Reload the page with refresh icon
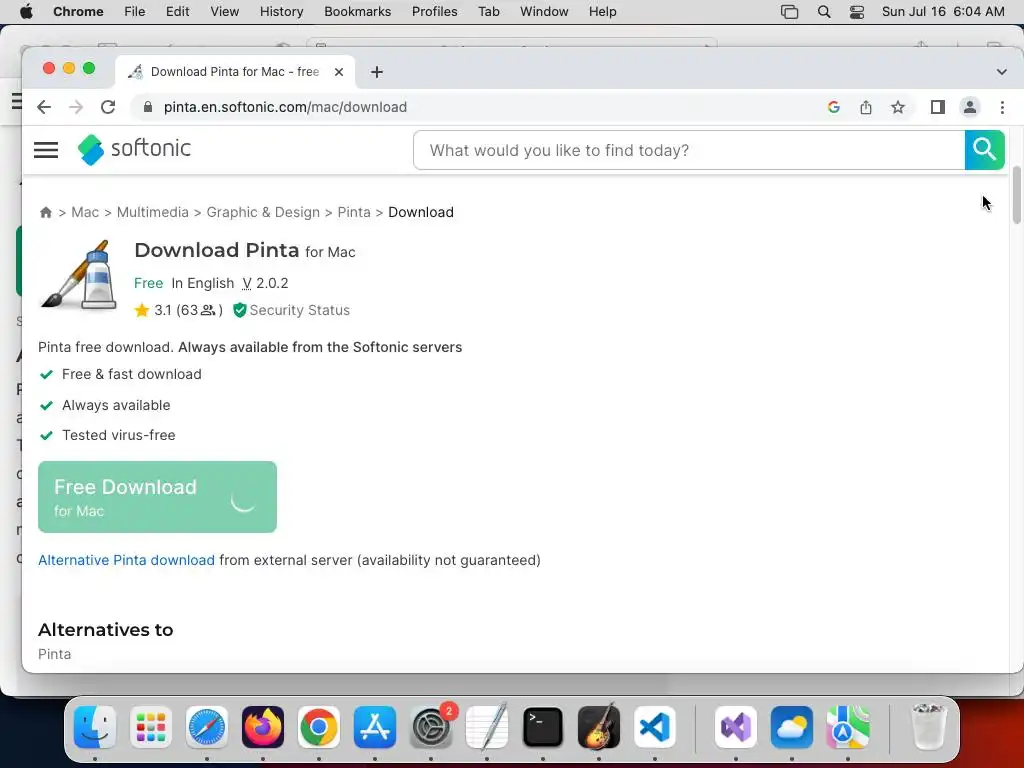1024x768 pixels. pyautogui.click(x=108, y=107)
